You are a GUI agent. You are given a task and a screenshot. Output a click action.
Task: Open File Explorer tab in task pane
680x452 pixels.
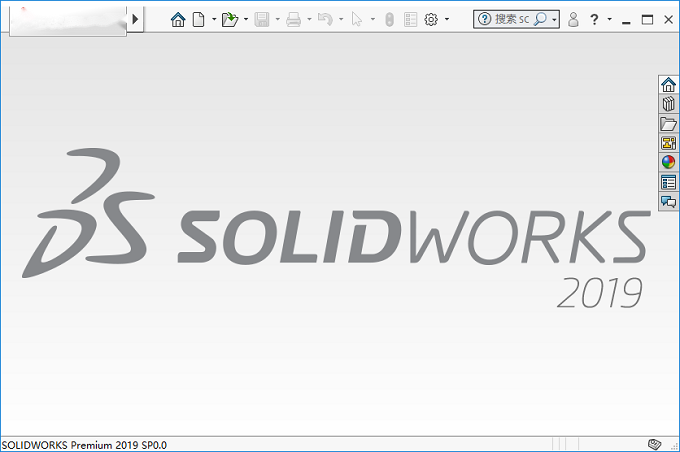[x=668, y=124]
